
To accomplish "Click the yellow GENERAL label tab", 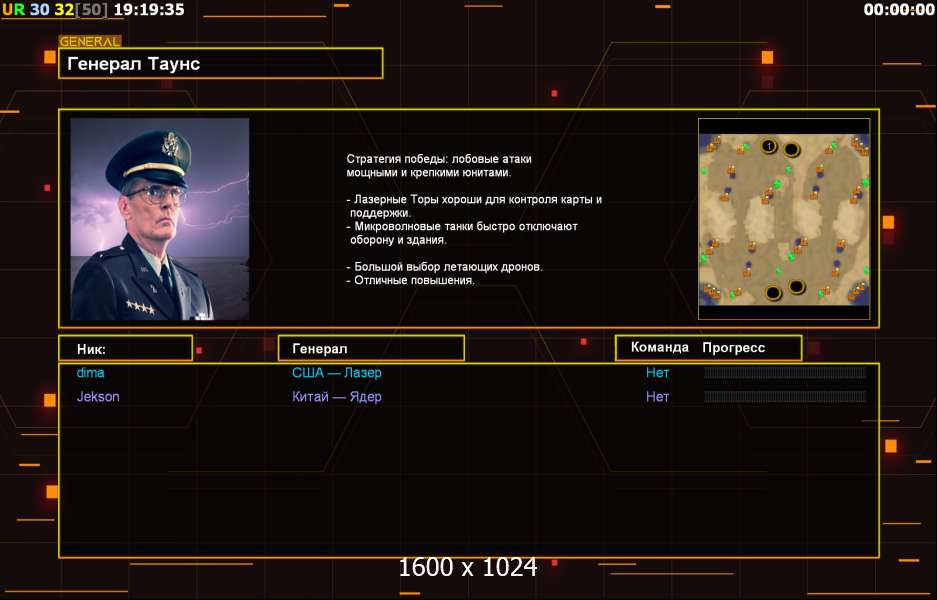I will (90, 41).
